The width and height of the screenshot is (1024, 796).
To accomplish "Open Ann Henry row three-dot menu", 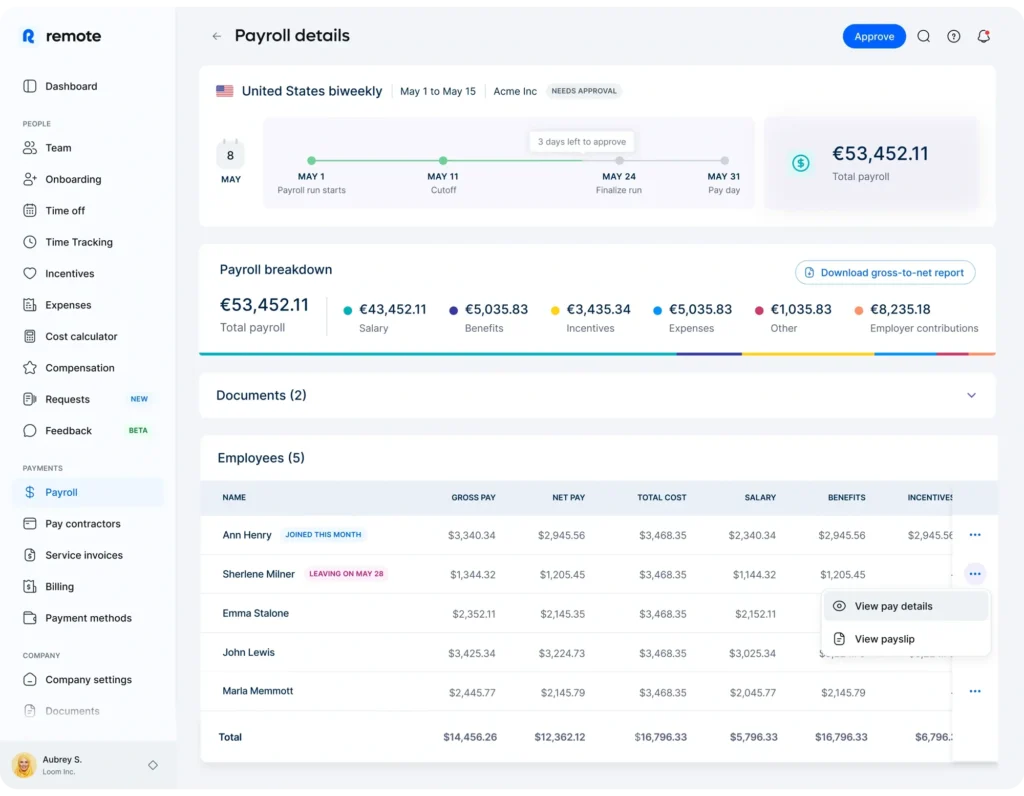I will coord(974,535).
